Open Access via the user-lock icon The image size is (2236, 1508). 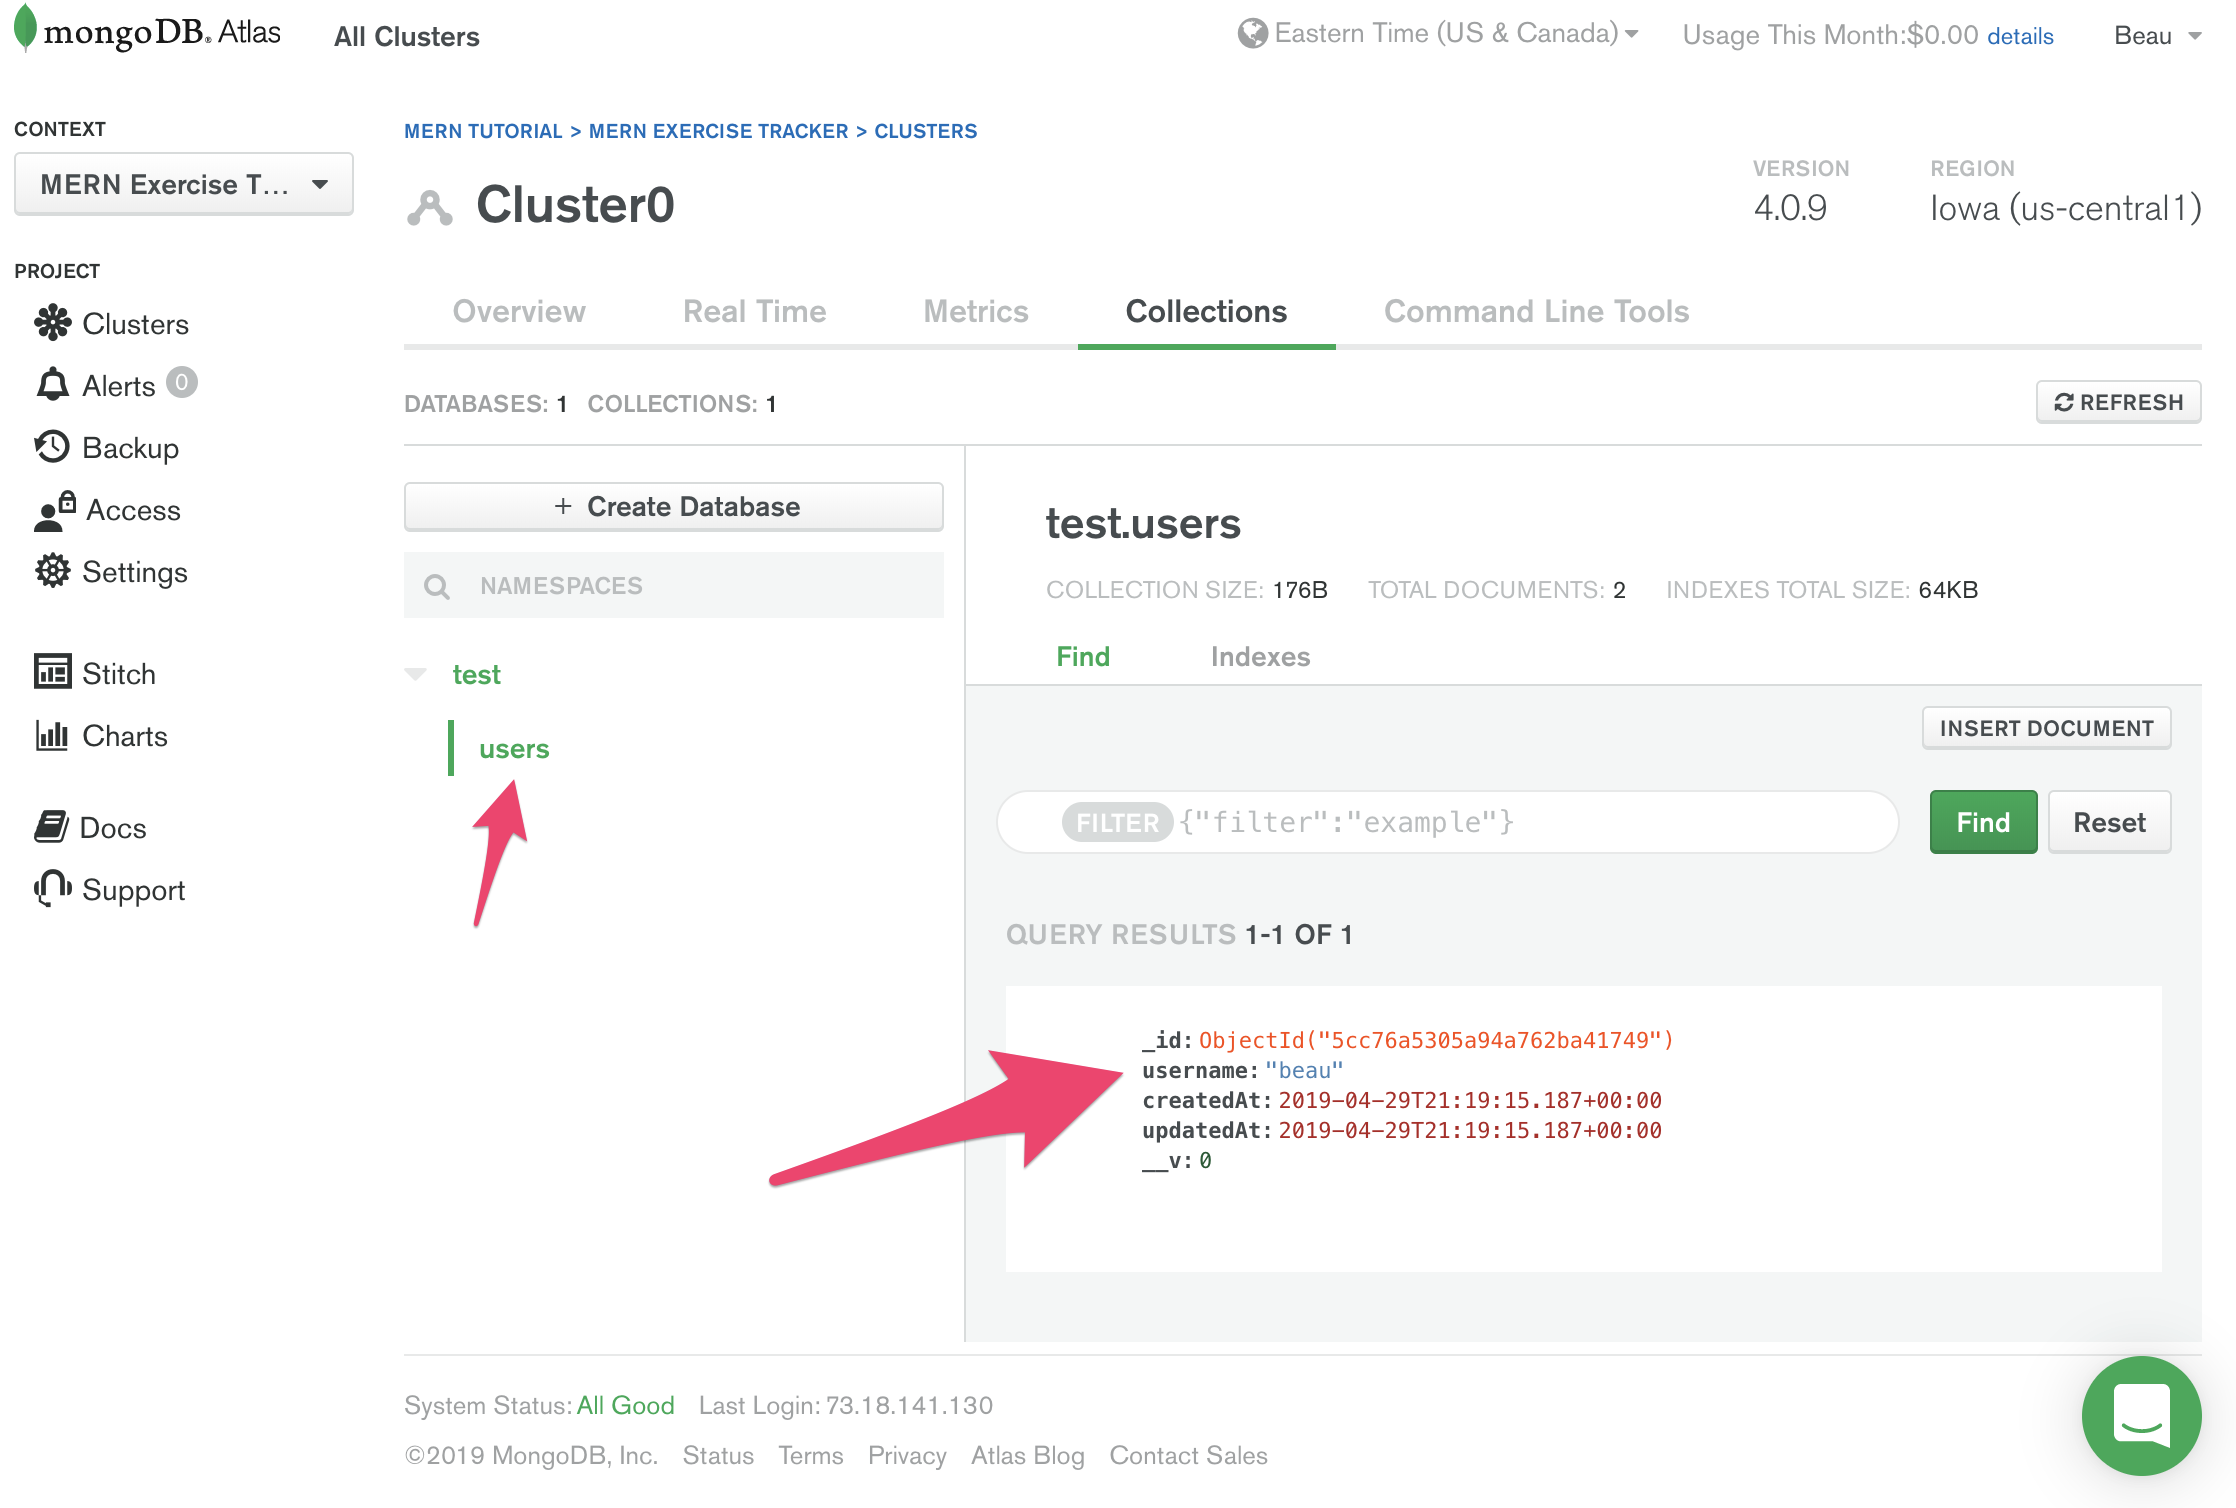pyautogui.click(x=54, y=510)
